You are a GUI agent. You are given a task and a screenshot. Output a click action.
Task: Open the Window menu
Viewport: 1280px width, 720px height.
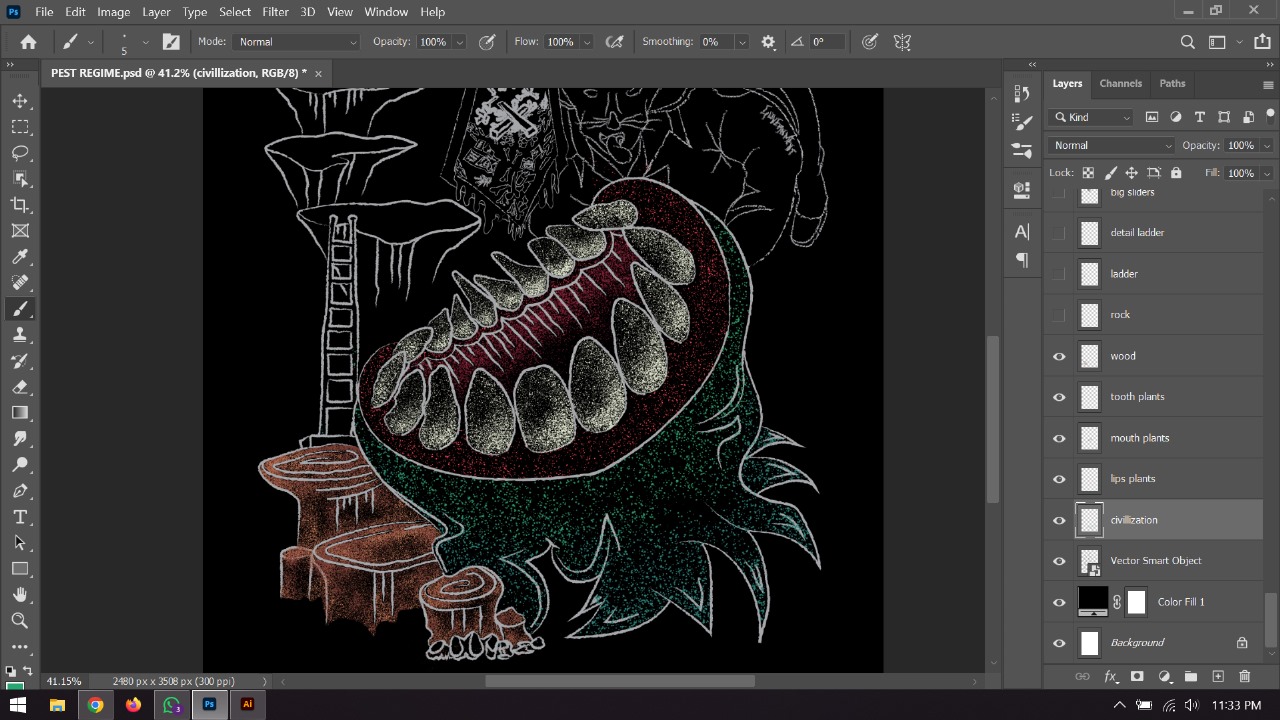point(386,12)
